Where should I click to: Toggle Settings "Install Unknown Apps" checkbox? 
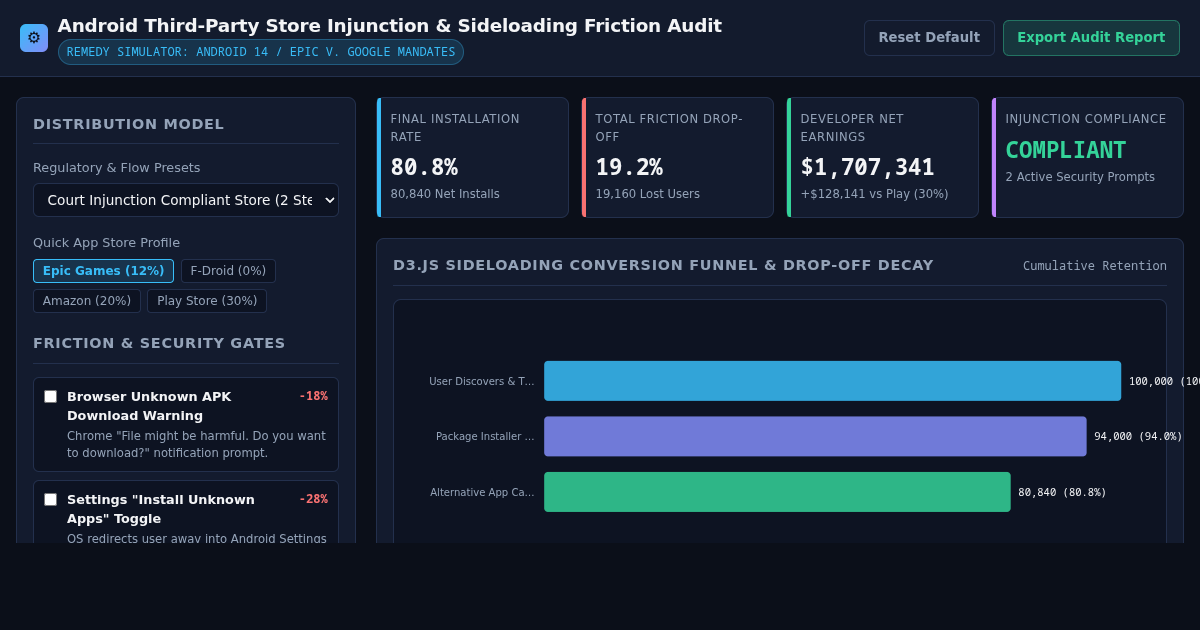click(50, 500)
